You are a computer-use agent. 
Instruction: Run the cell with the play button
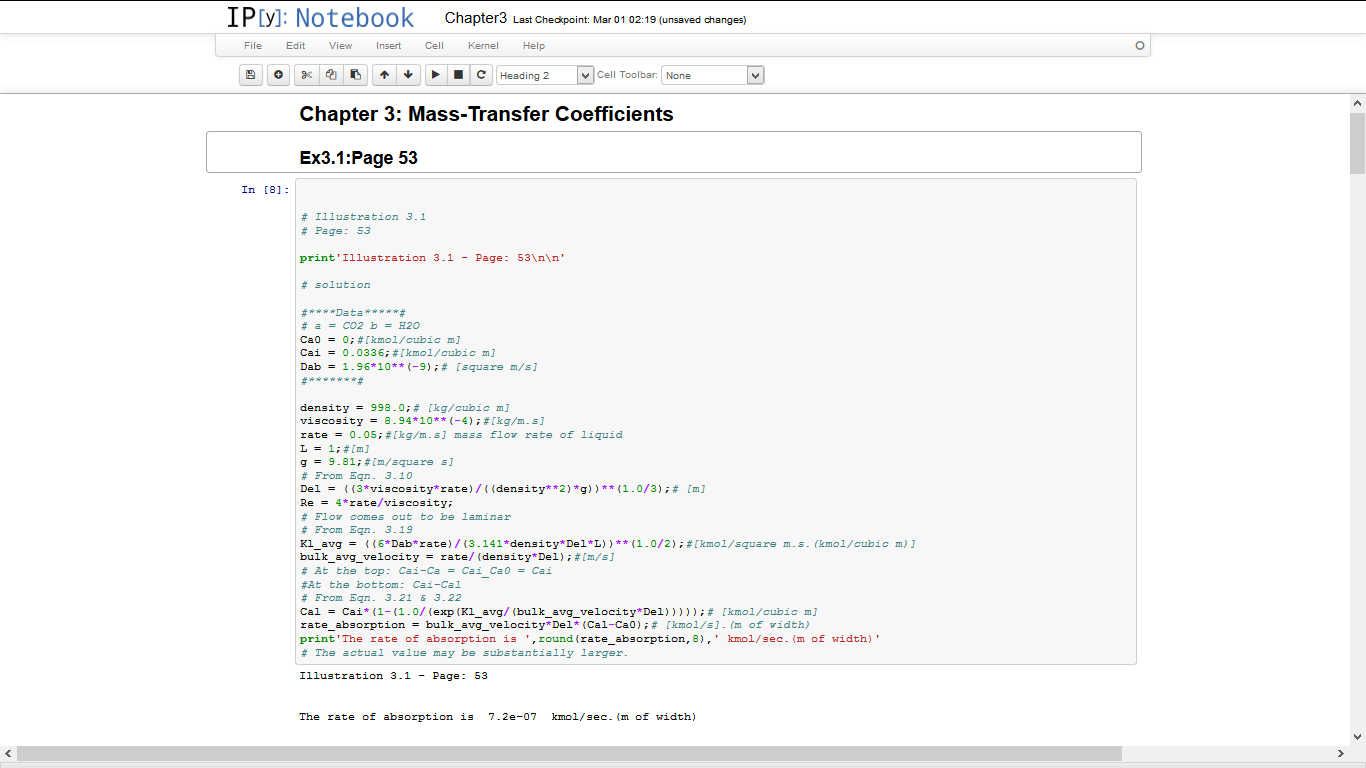tap(435, 75)
